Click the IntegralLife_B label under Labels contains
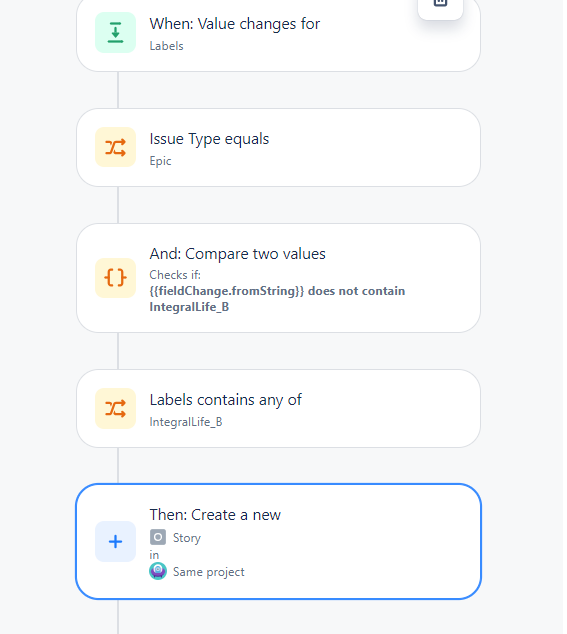Image resolution: width=567 pixels, height=634 pixels. pyautogui.click(x=186, y=422)
